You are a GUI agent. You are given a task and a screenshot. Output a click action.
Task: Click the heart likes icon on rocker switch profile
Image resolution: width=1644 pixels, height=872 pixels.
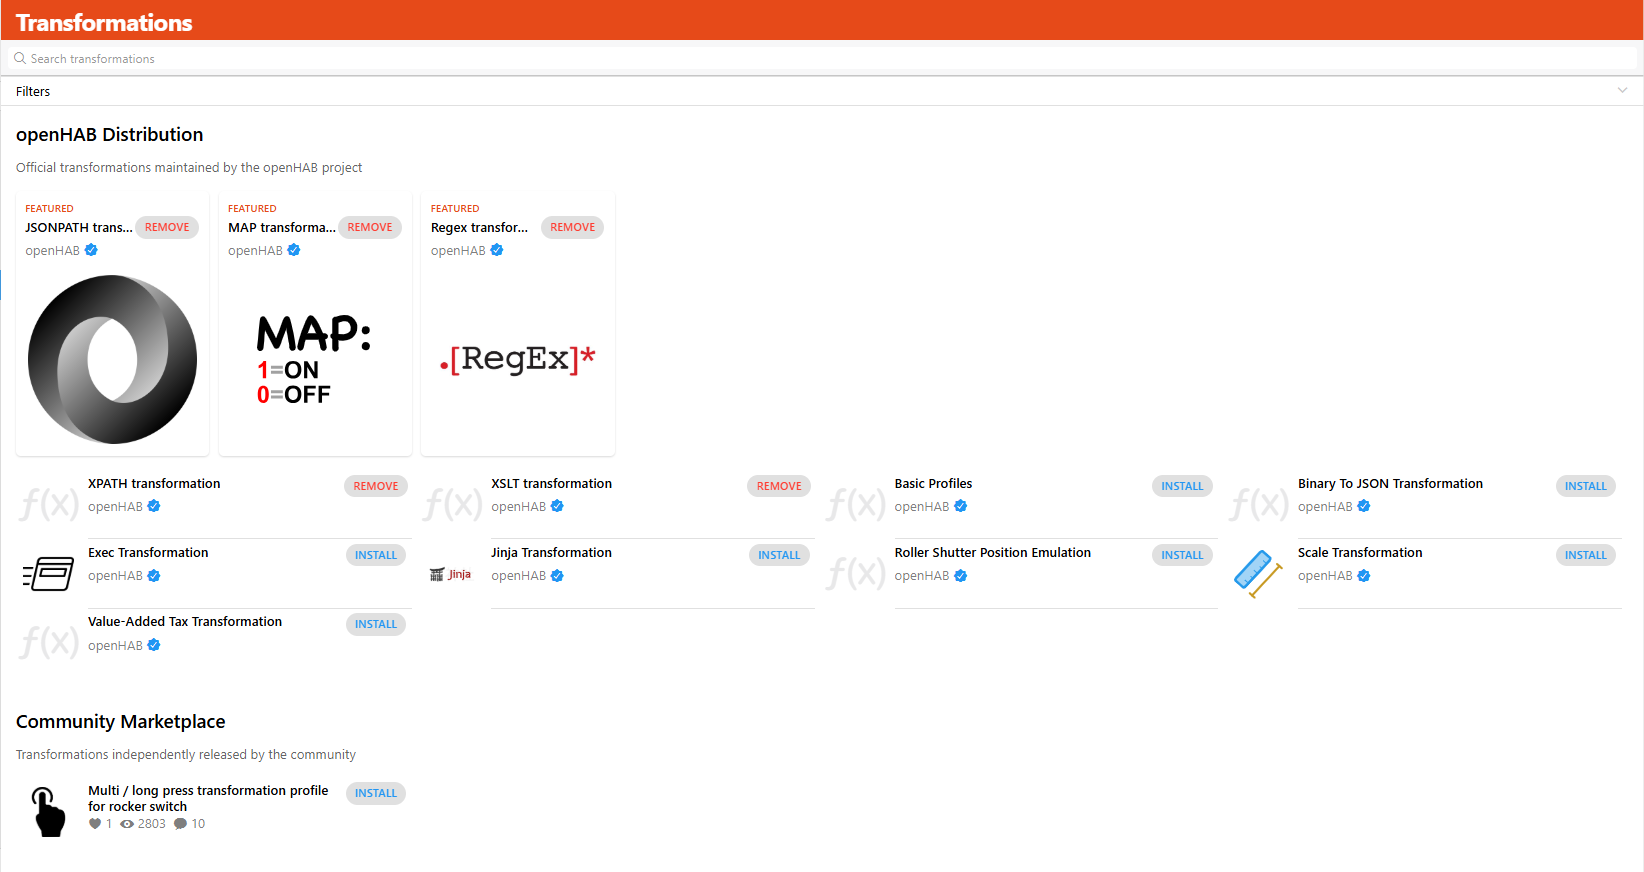[x=95, y=824]
